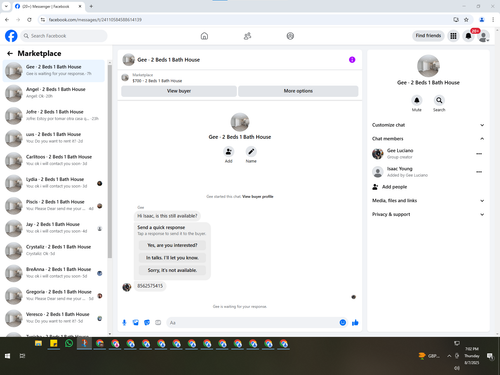Open the Groups icon in top navigation
500x375 pixels.
pyautogui.click(x=290, y=36)
